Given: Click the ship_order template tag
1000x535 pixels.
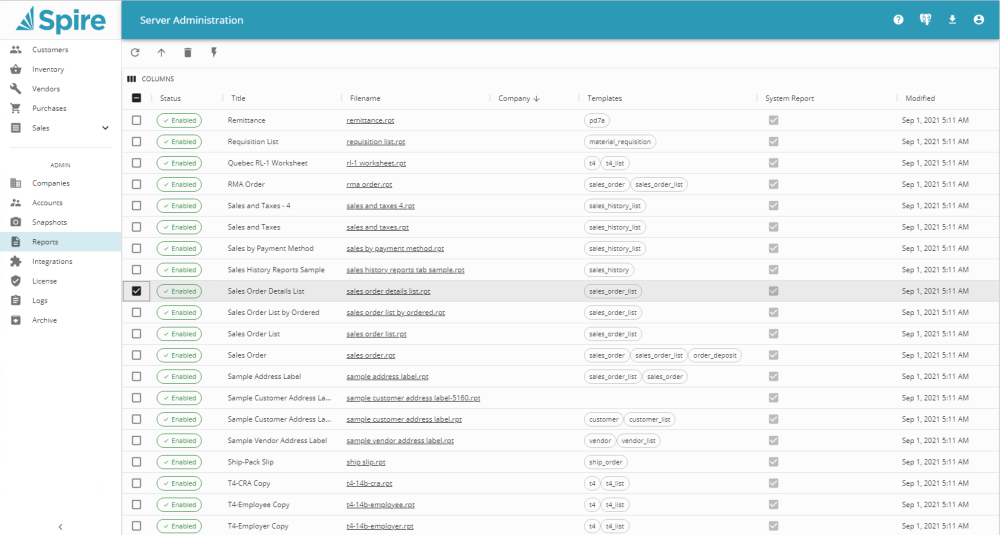Looking at the screenshot, I should click(x=605, y=462).
